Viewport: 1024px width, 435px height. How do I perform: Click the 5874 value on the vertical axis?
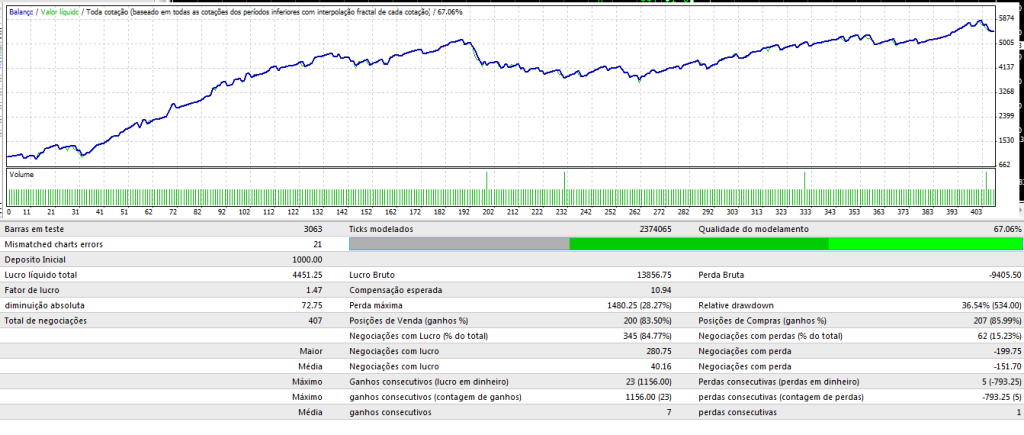1008,18
